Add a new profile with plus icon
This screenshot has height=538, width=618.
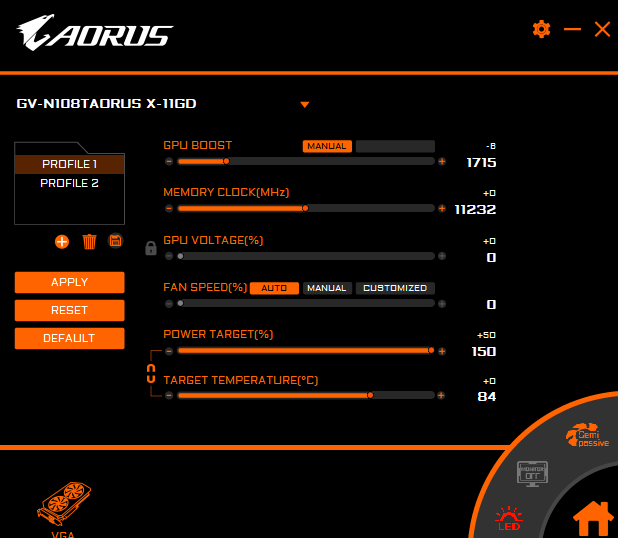point(62,242)
